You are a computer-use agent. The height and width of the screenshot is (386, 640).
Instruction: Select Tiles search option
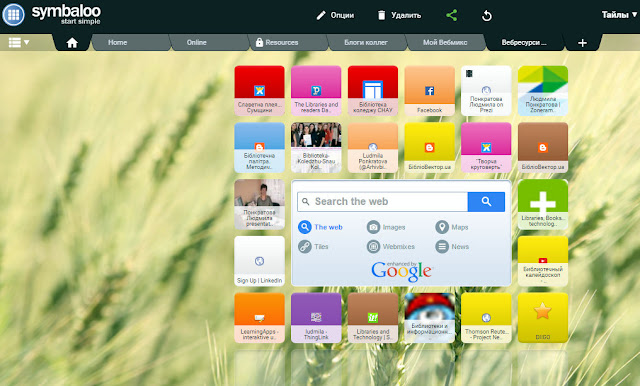pyautogui.click(x=313, y=246)
